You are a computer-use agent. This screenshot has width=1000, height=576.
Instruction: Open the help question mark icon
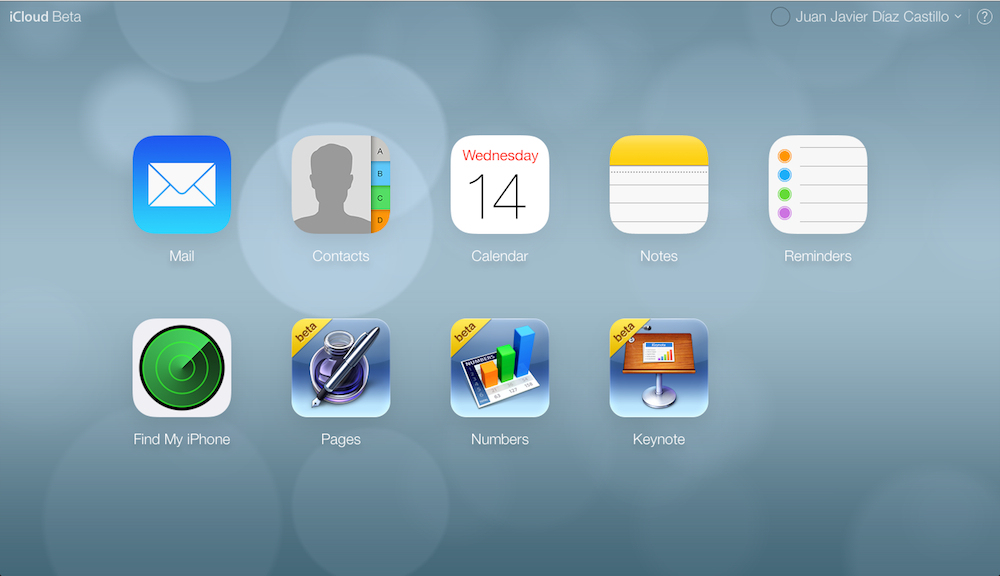click(985, 16)
